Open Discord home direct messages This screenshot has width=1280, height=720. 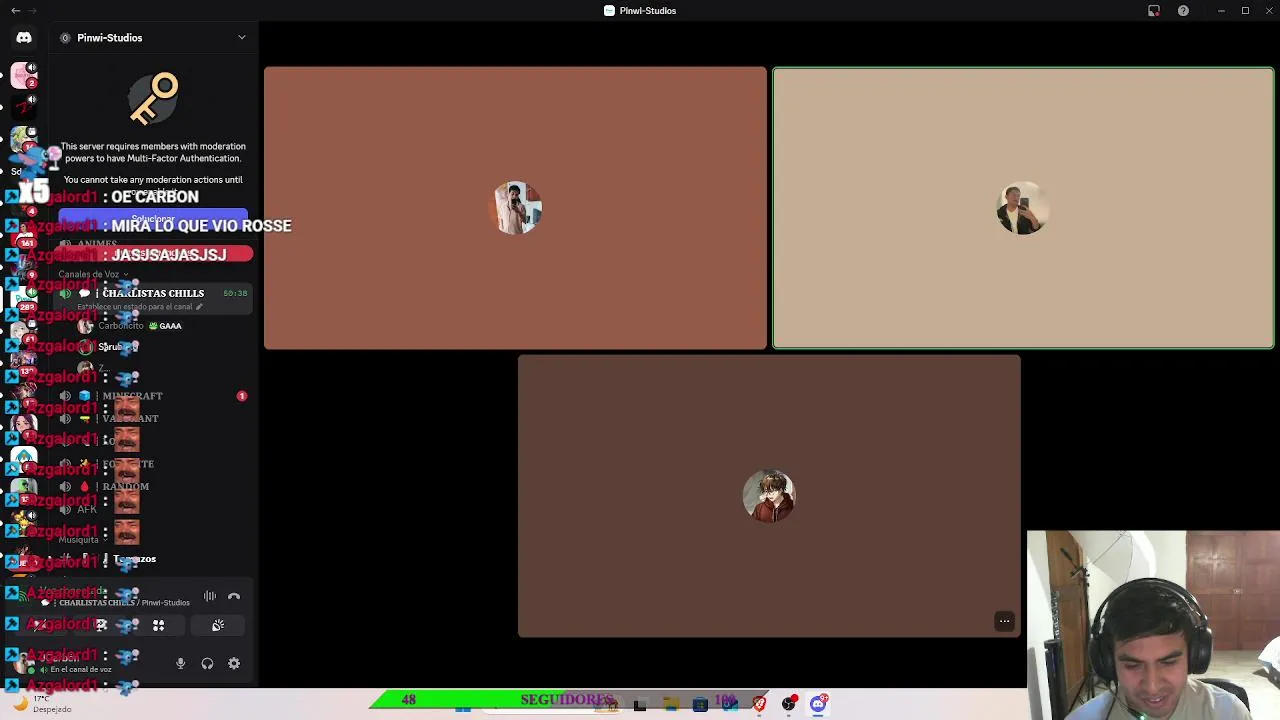click(x=24, y=38)
